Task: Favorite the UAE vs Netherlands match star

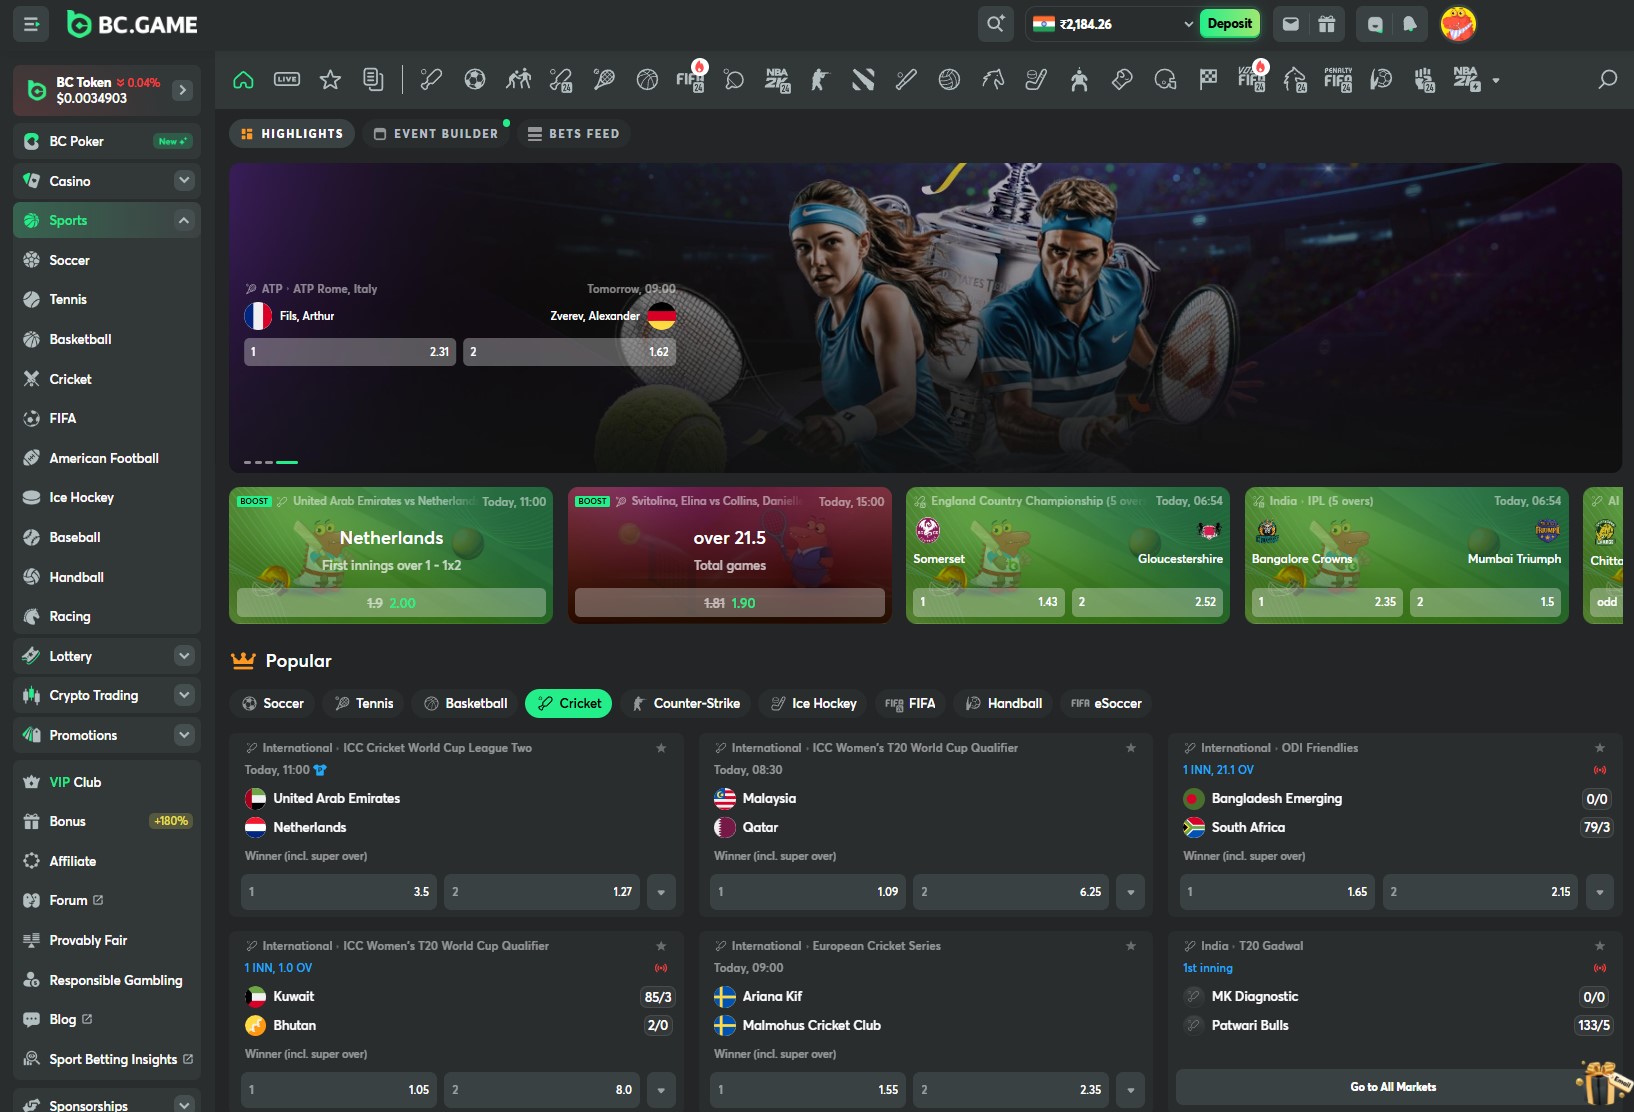Action: coord(661,748)
